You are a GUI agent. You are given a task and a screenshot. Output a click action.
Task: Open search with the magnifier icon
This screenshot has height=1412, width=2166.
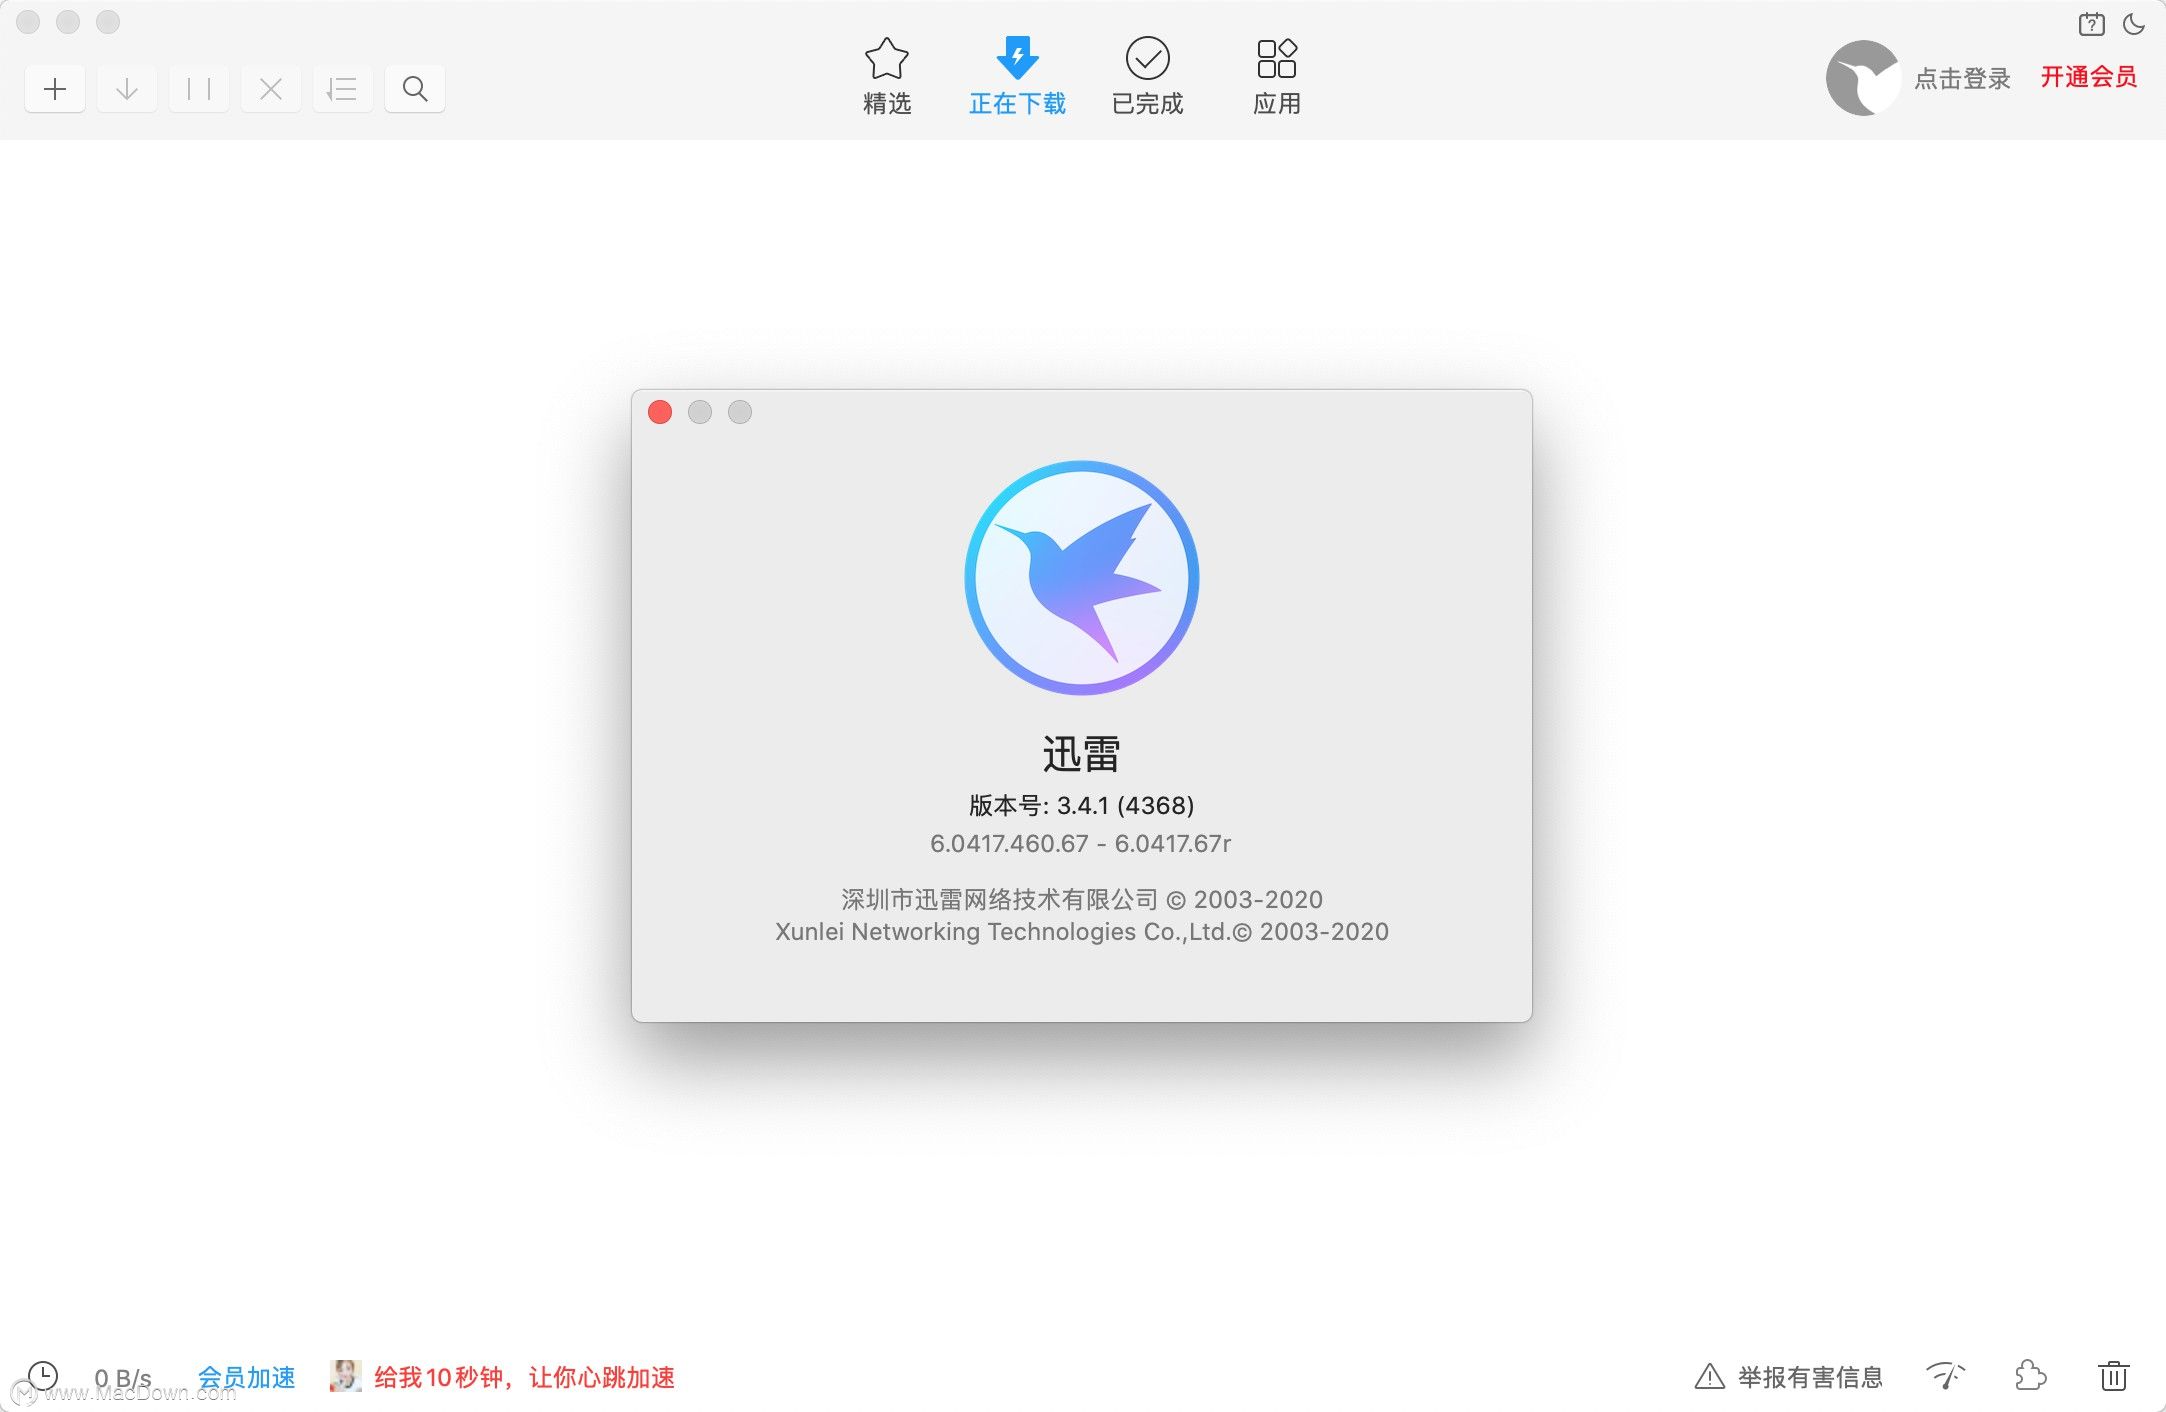[x=415, y=89]
